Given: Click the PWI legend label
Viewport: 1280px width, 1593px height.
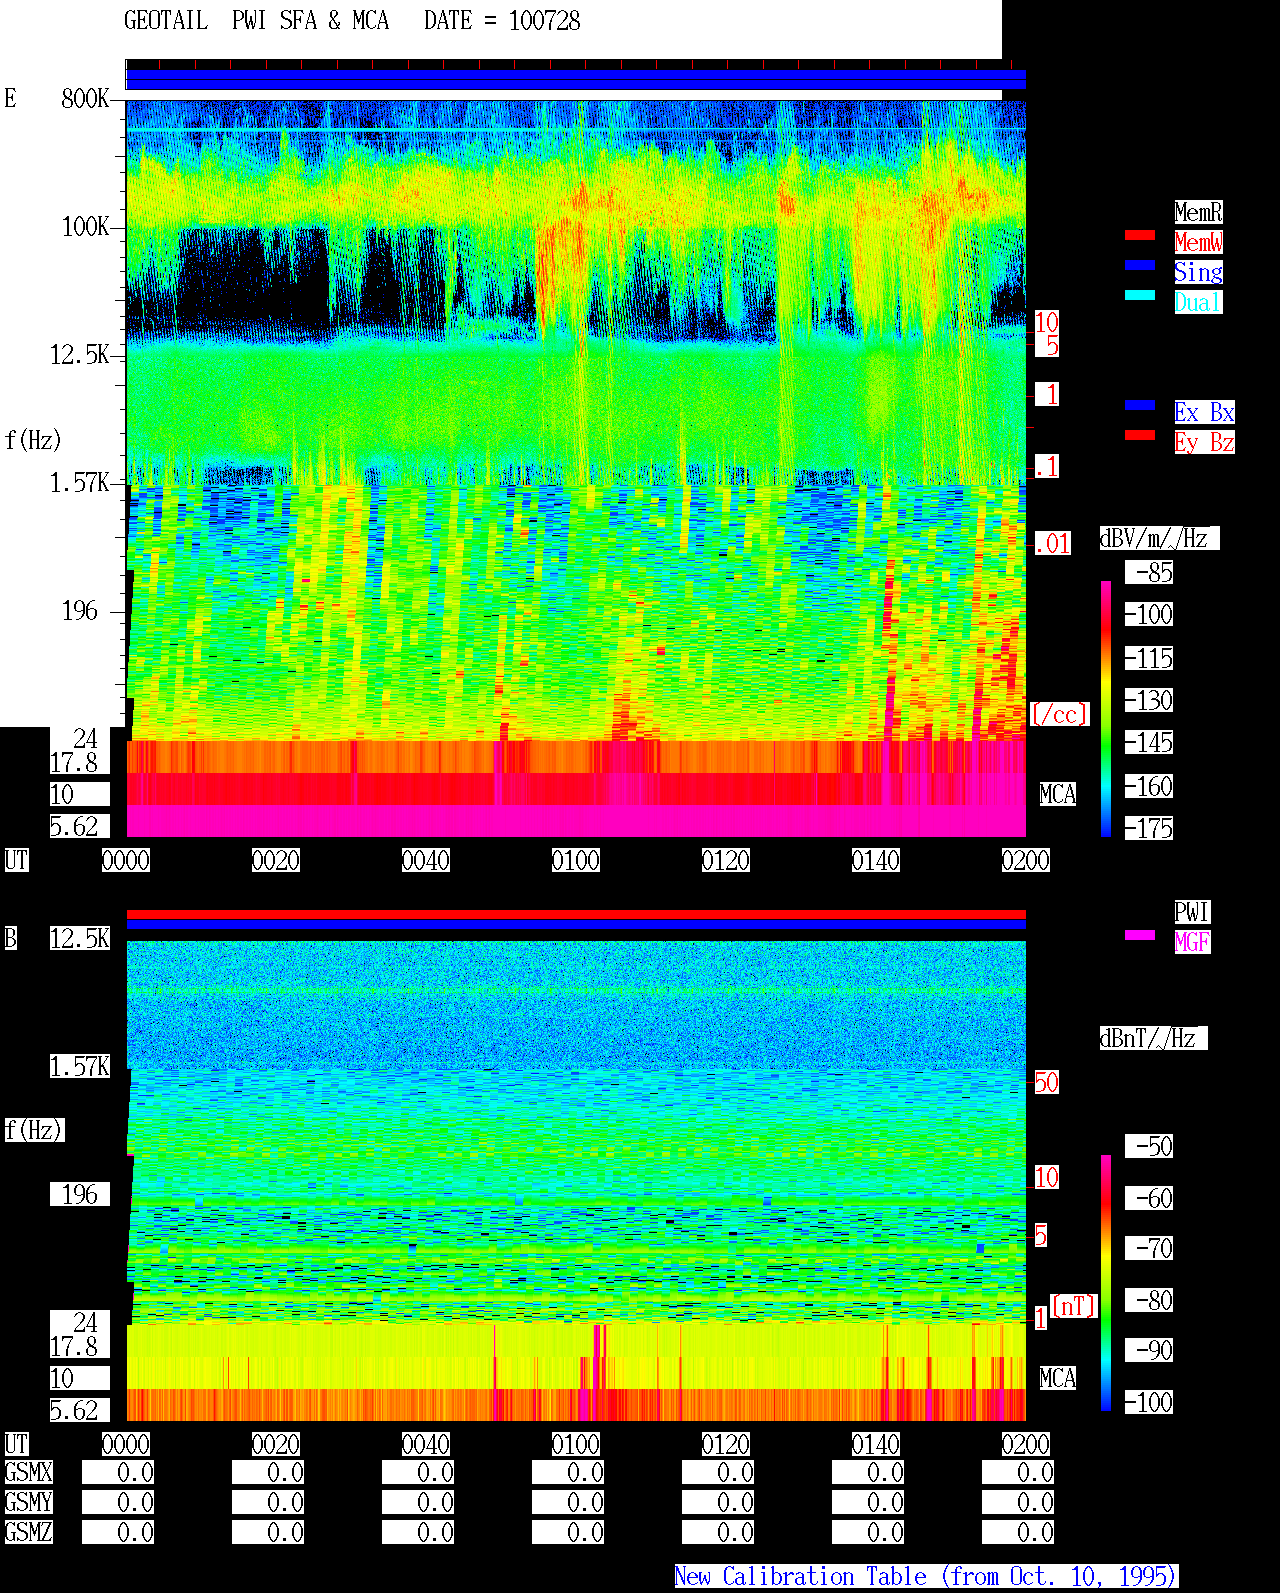Looking at the screenshot, I should (x=1192, y=912).
